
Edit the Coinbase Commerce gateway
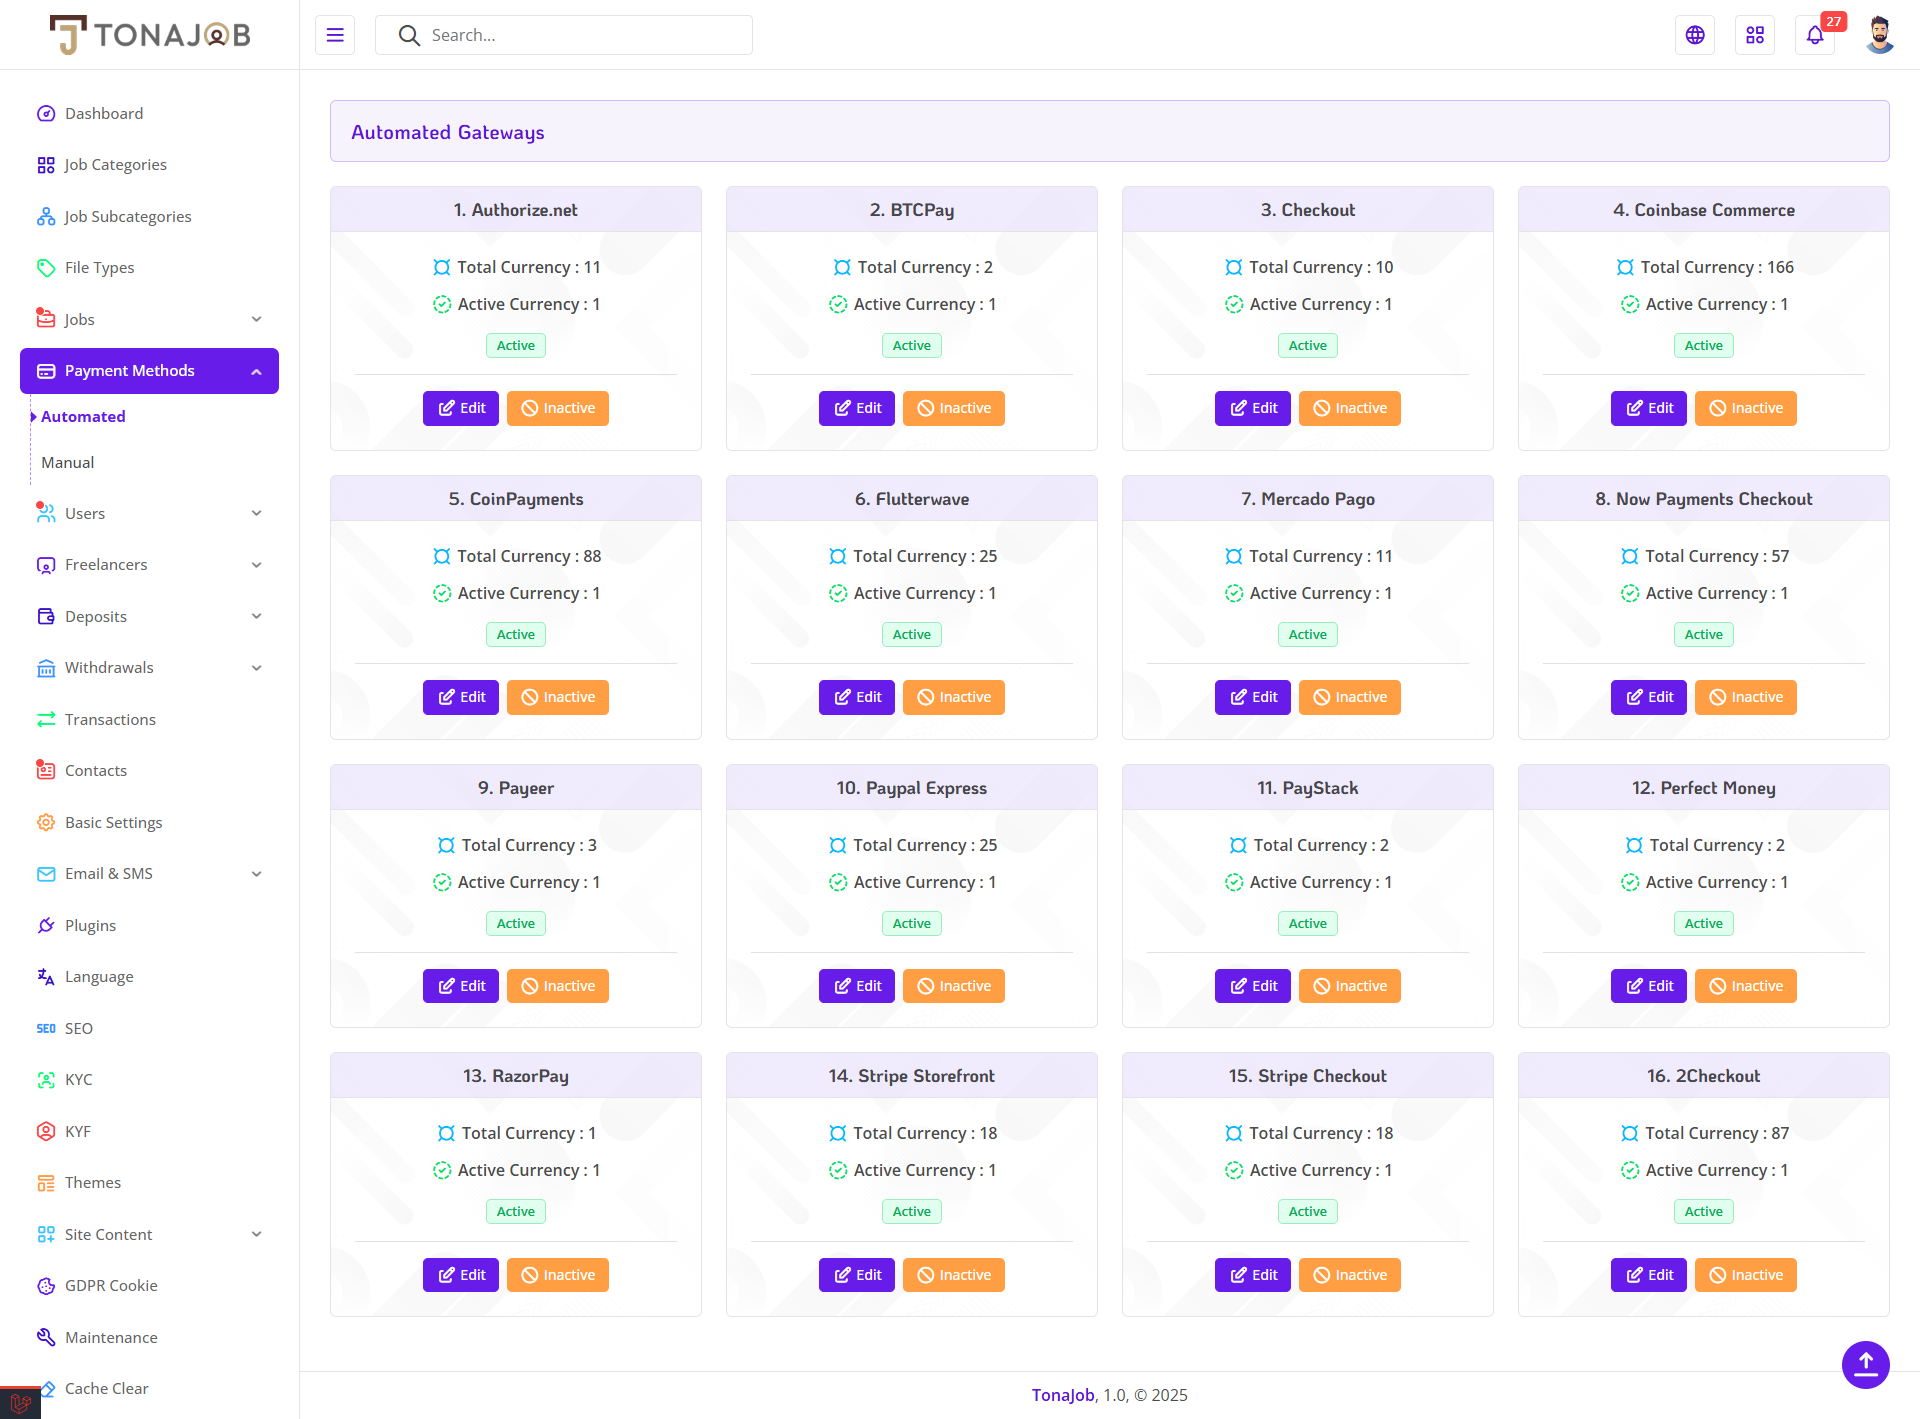click(x=1648, y=408)
